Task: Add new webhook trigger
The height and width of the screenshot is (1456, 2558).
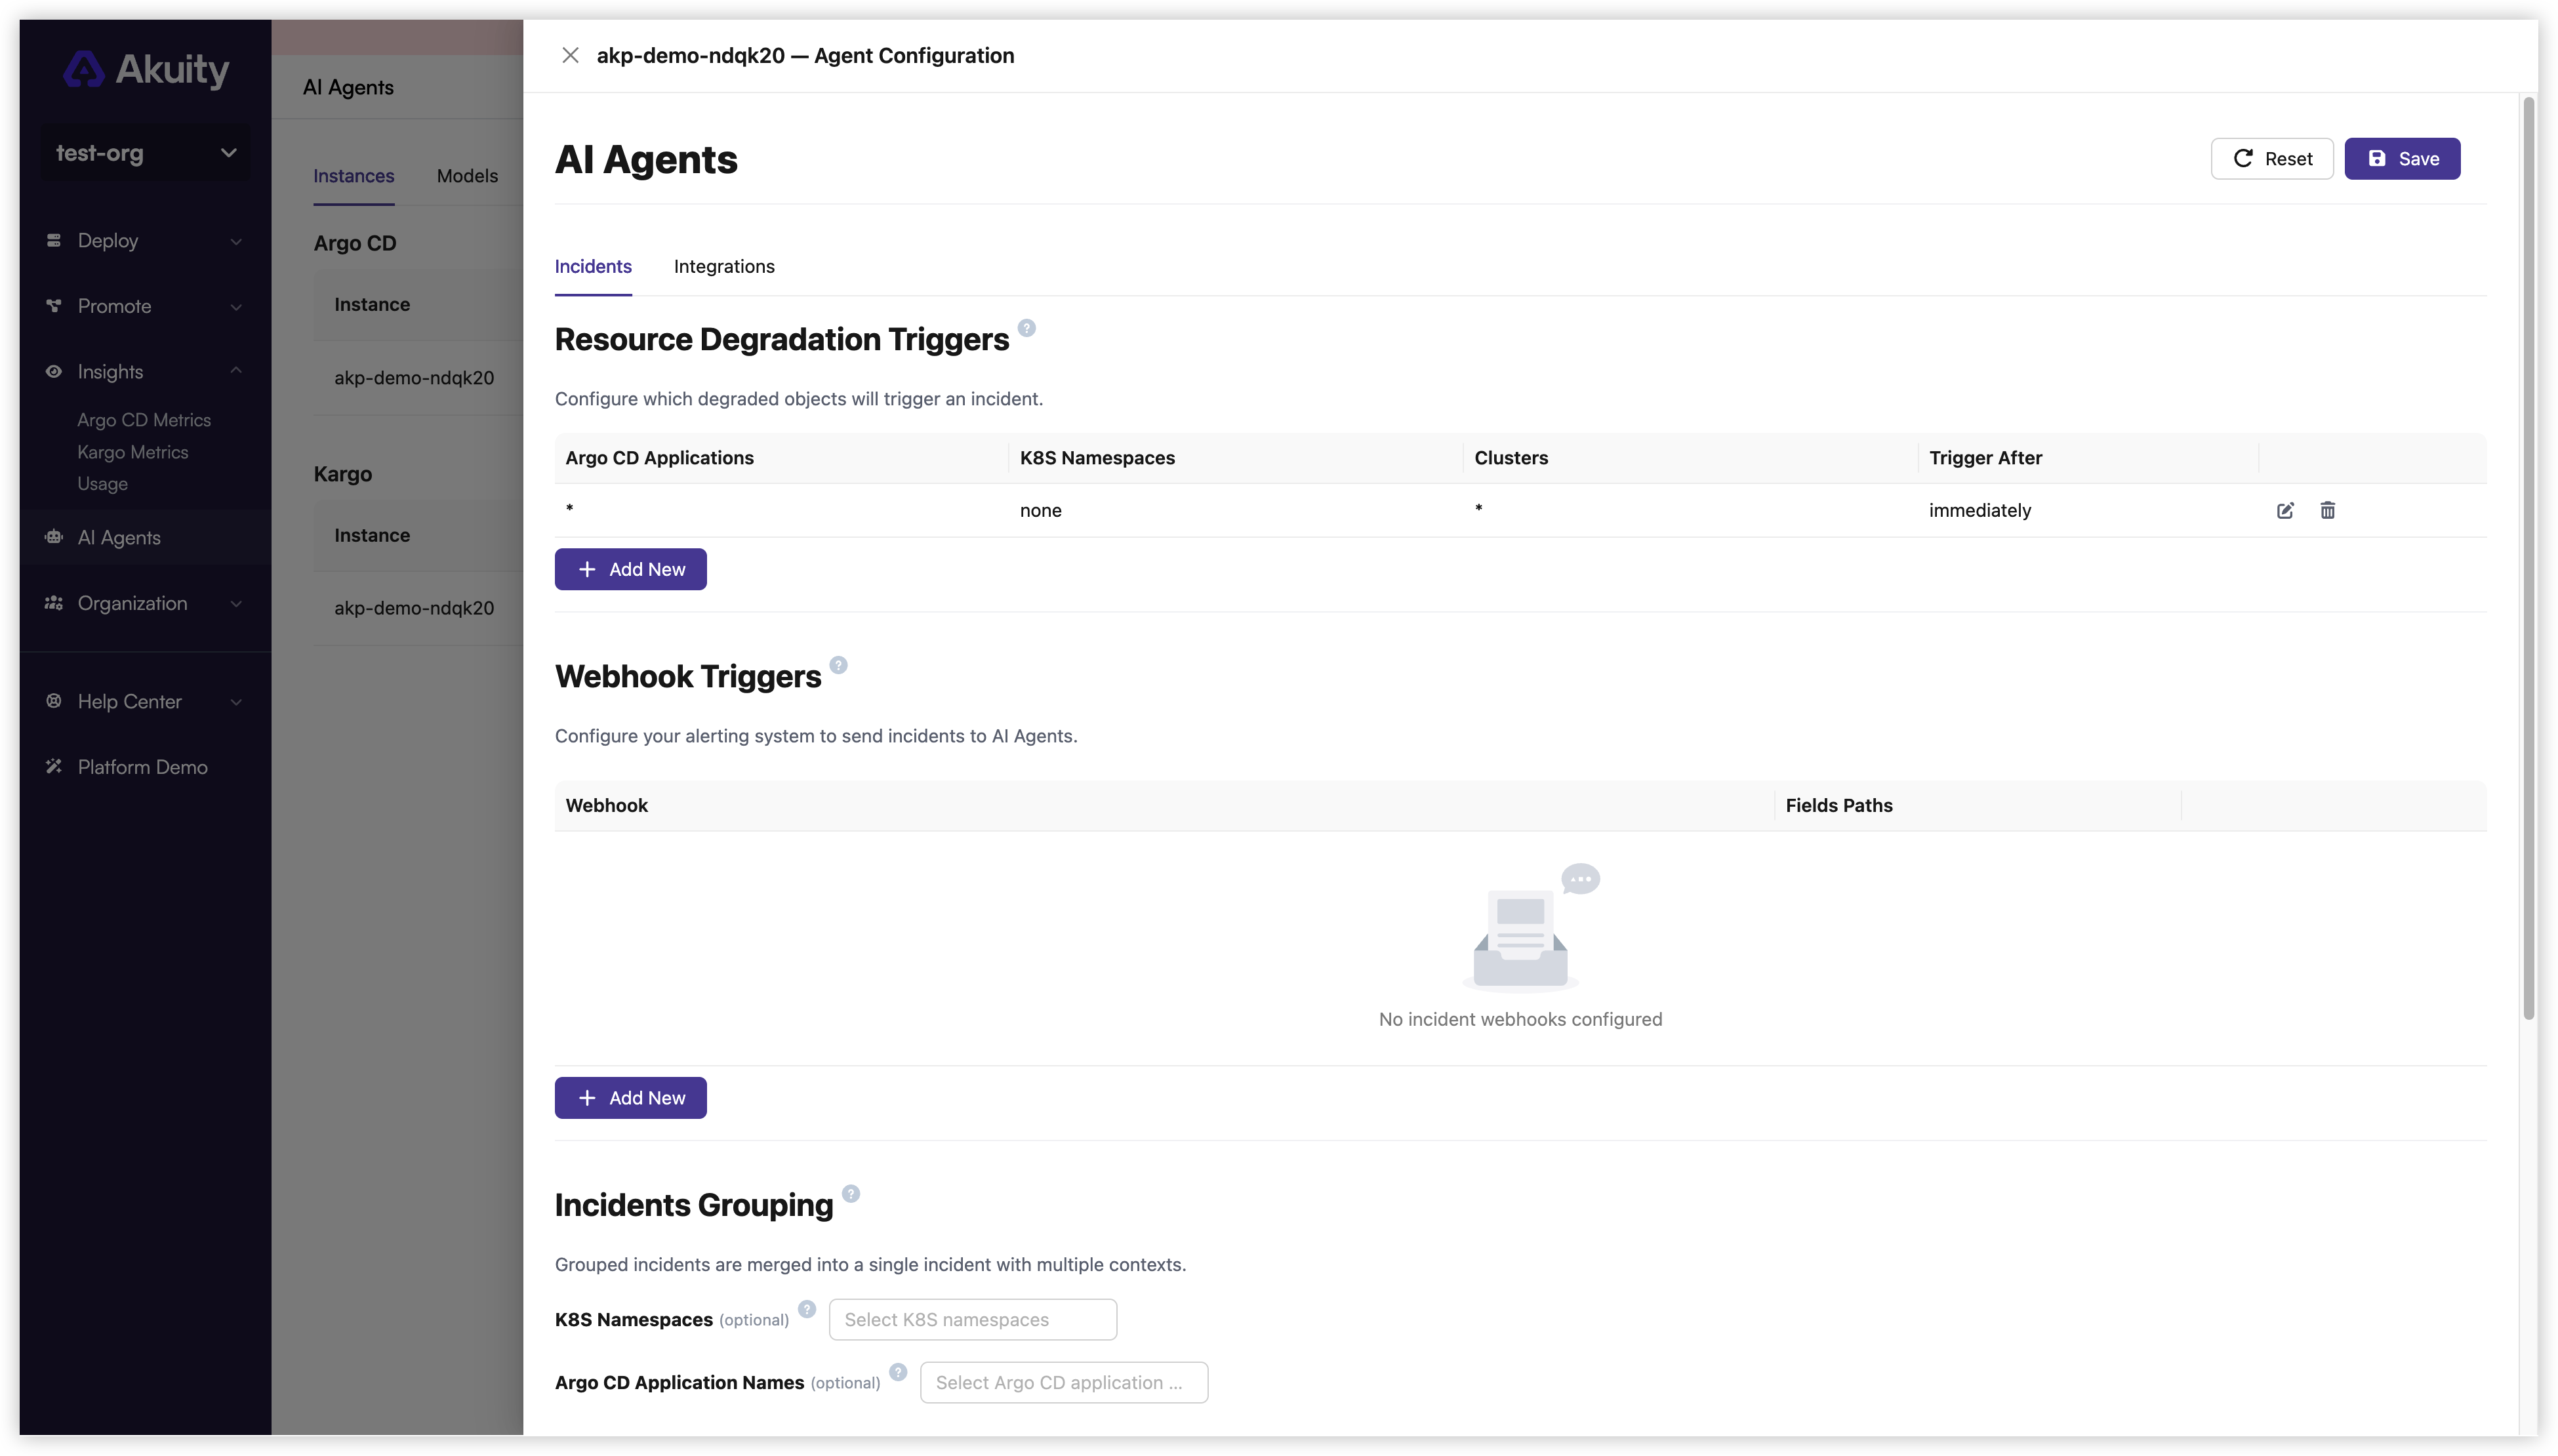Action: pyautogui.click(x=631, y=1098)
